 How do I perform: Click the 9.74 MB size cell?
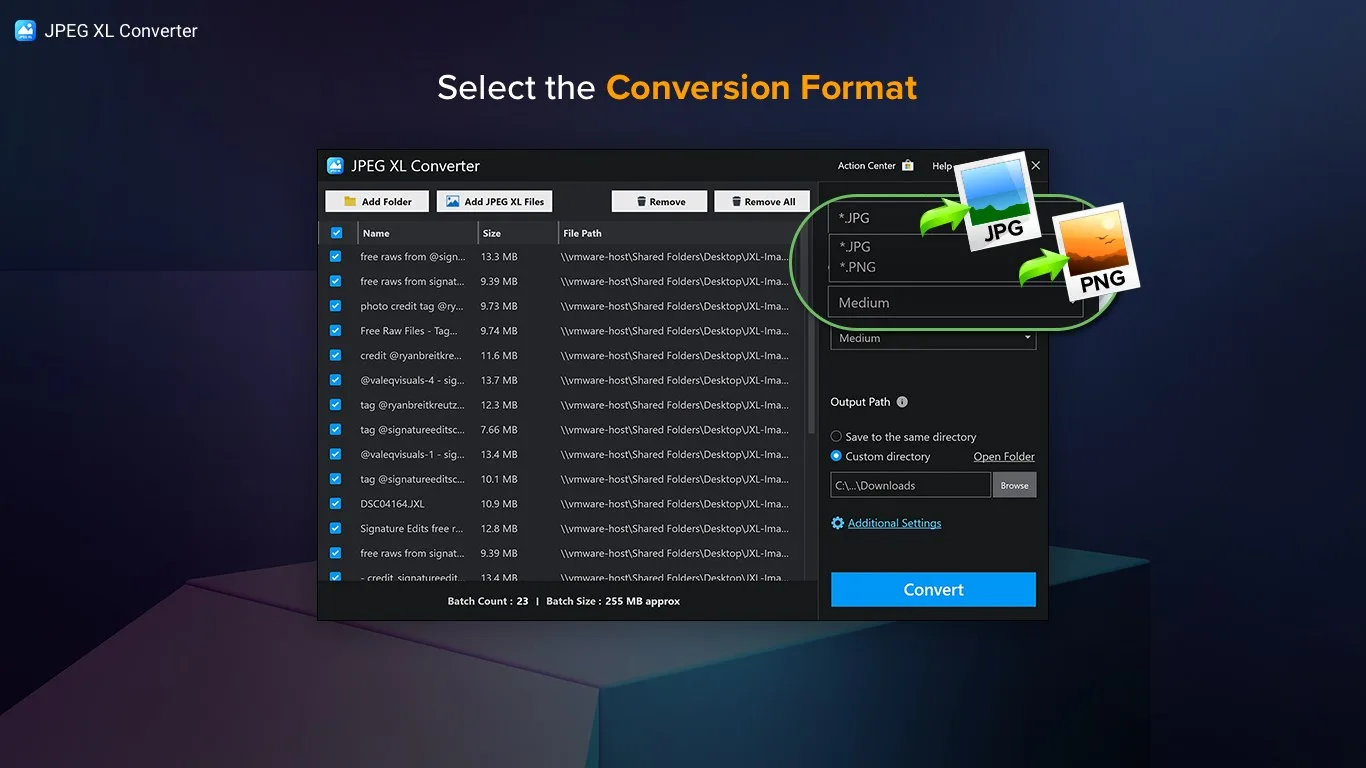(499, 331)
